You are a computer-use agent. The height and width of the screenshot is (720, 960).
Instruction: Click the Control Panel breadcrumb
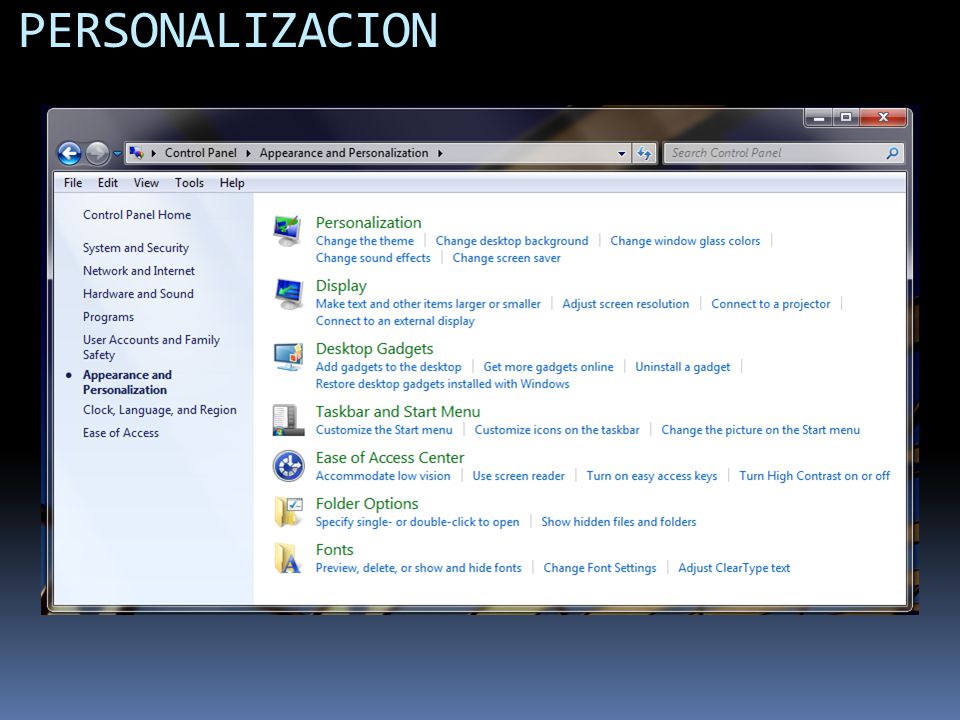201,153
